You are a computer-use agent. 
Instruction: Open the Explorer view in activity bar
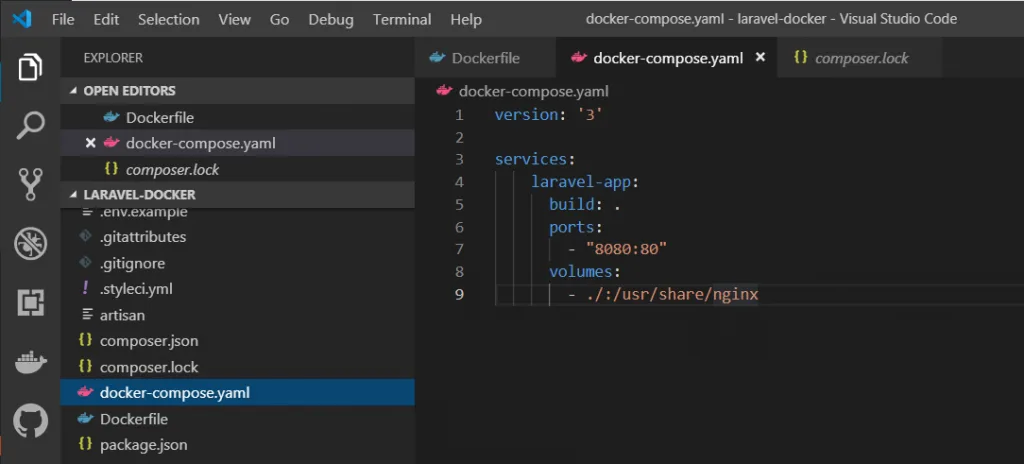pos(30,67)
